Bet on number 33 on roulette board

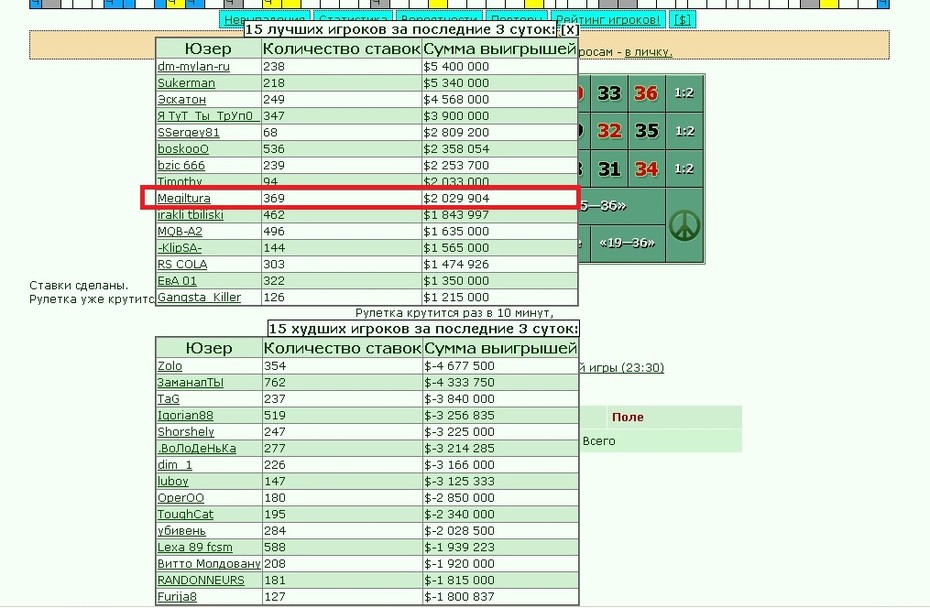click(609, 93)
